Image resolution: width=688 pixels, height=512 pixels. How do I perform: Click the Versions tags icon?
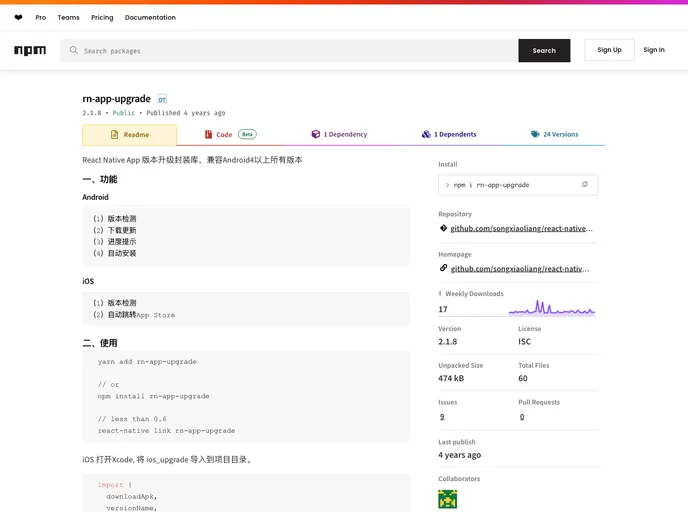535,134
